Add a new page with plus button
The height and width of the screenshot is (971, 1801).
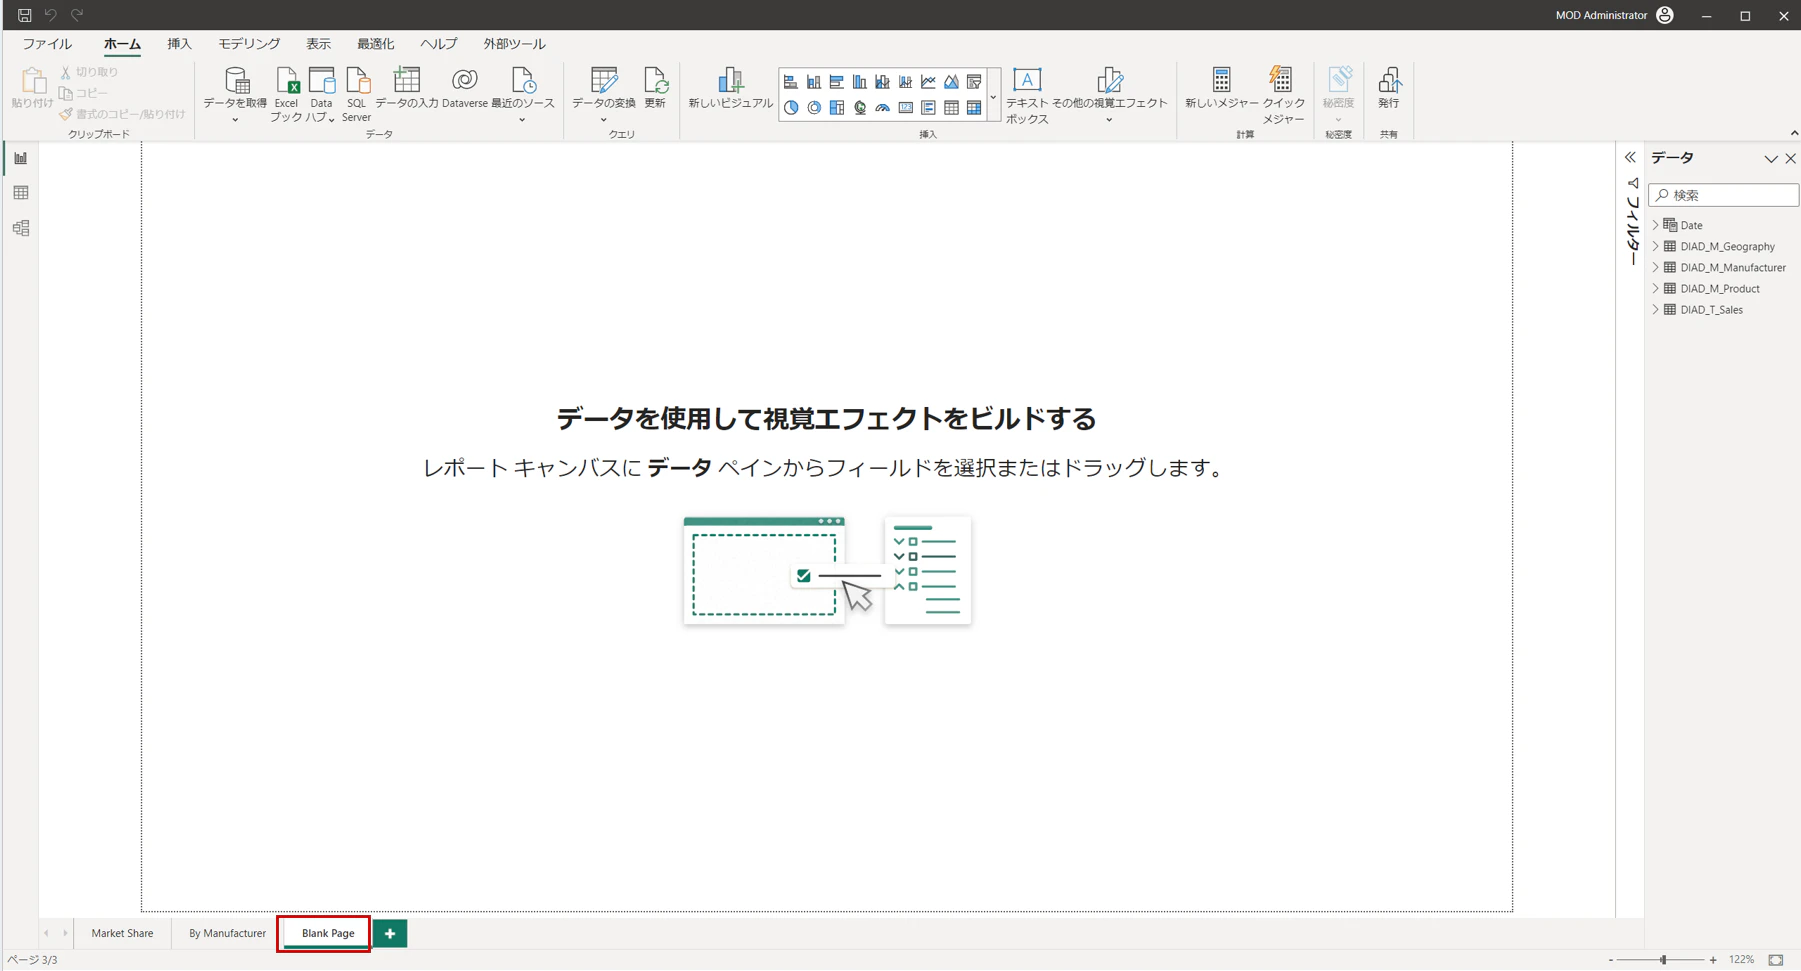click(390, 933)
